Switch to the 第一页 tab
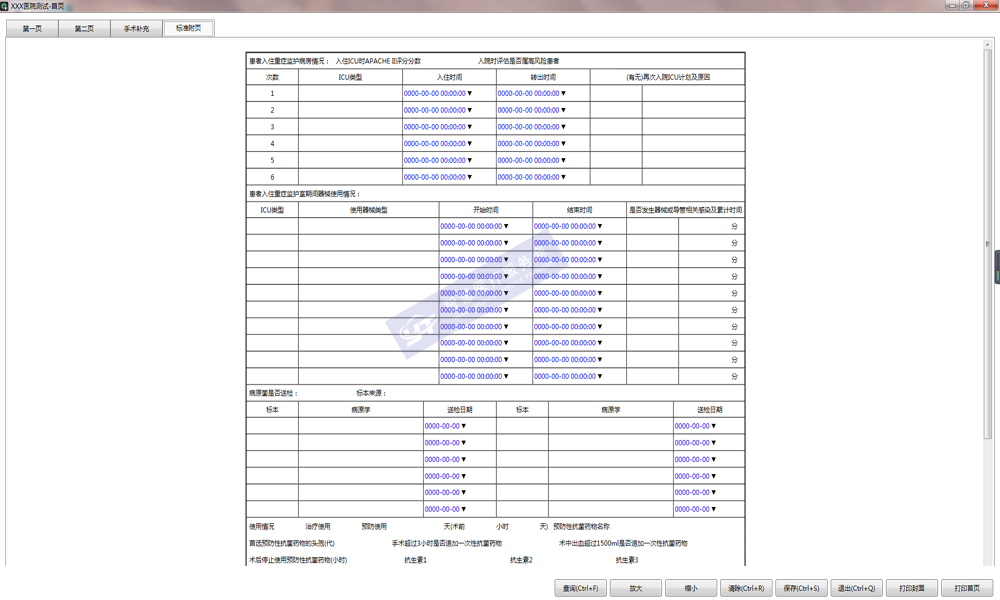The height and width of the screenshot is (600, 1000). pyautogui.click(x=32, y=29)
